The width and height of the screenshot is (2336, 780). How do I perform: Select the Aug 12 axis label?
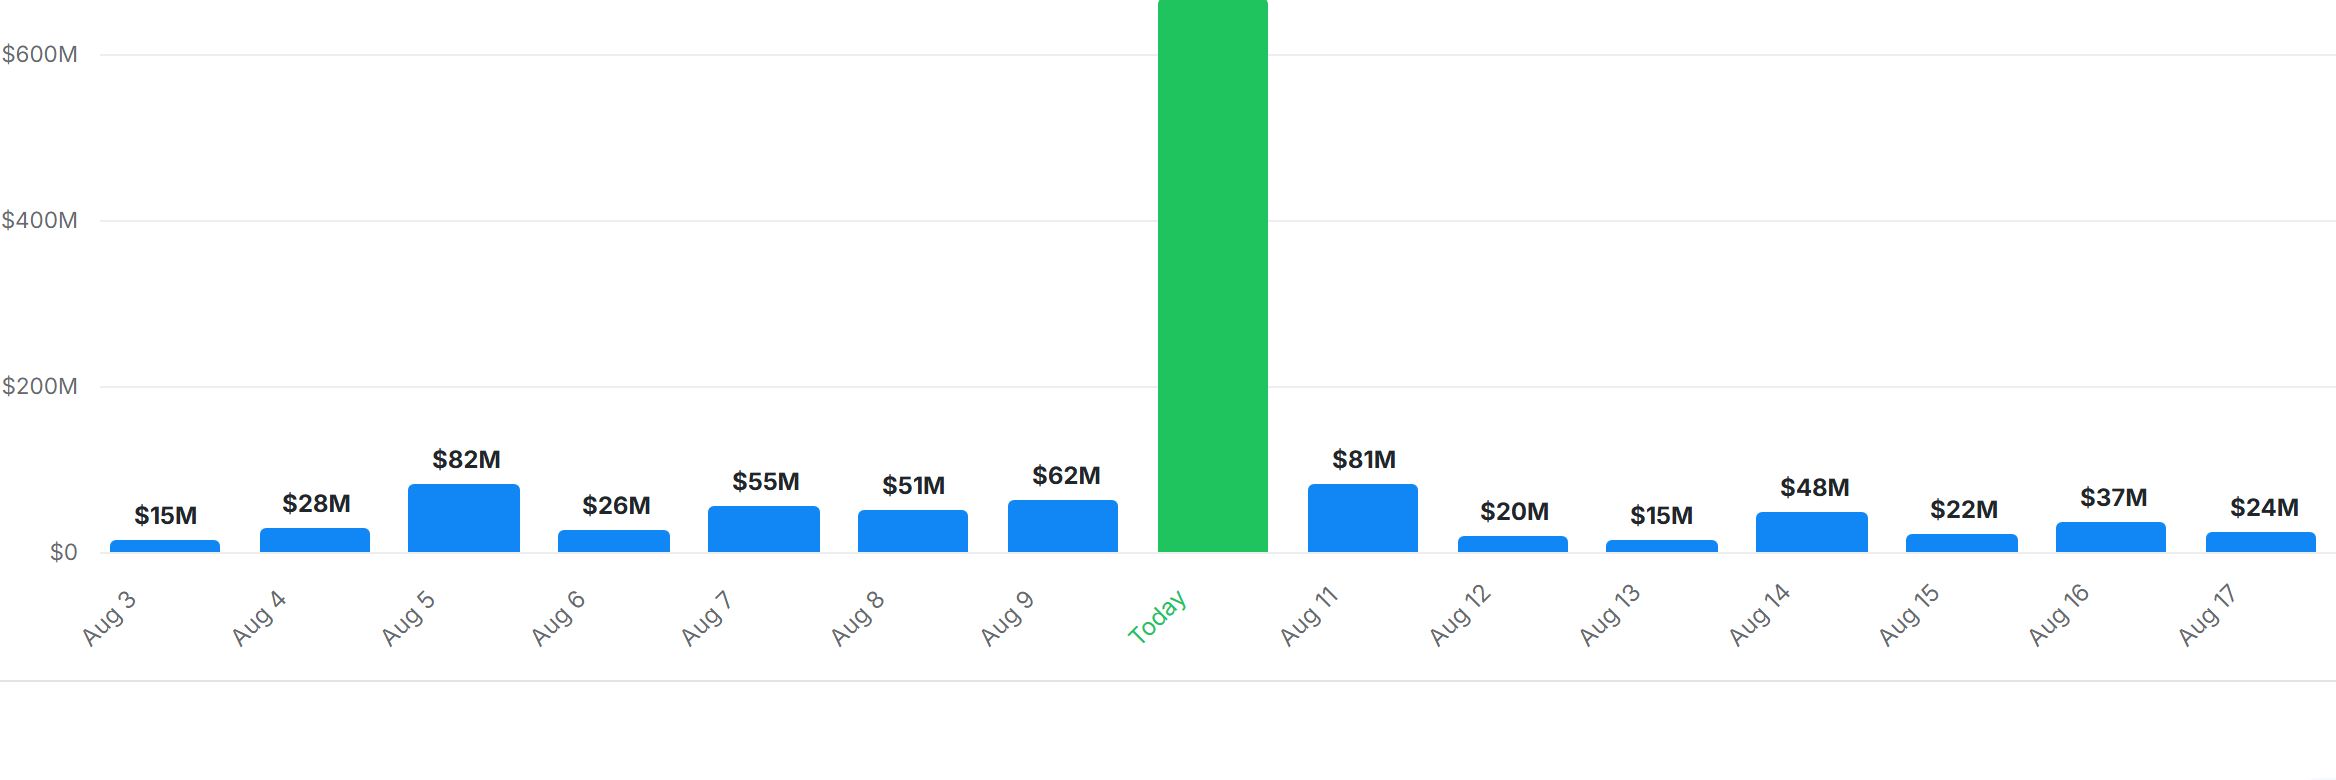coord(1460,615)
